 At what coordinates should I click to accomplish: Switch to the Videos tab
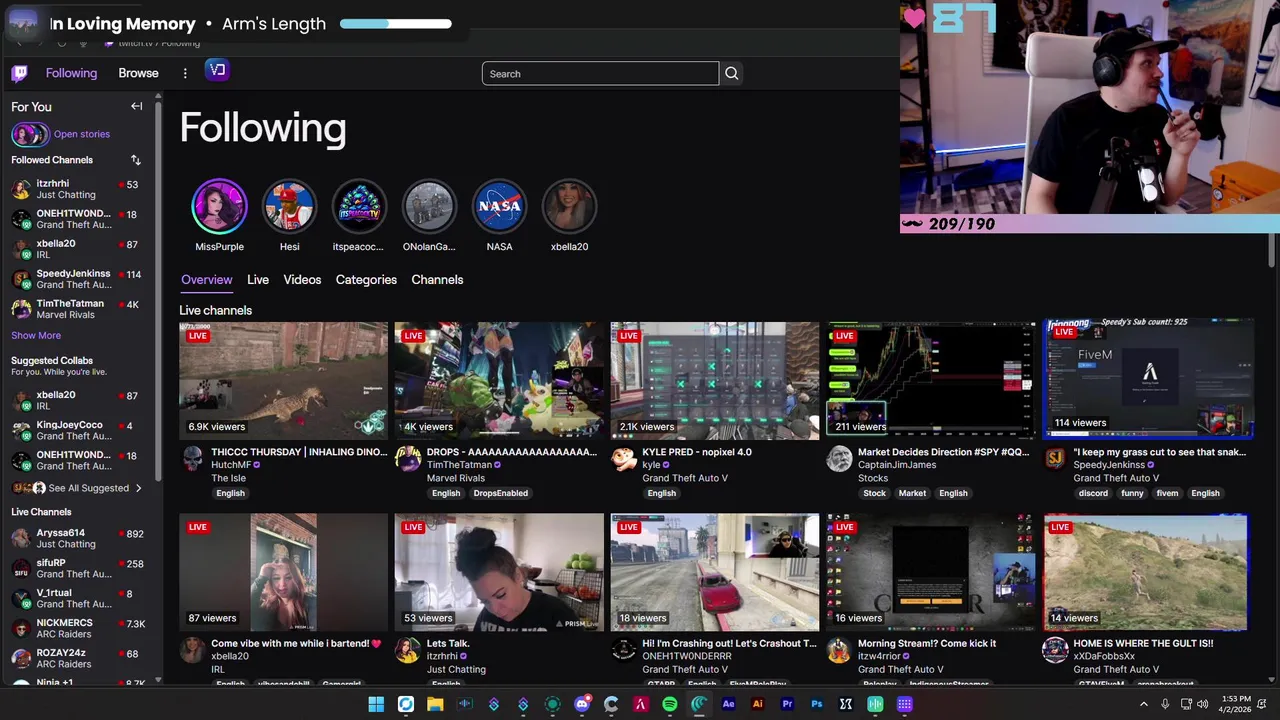tap(302, 280)
